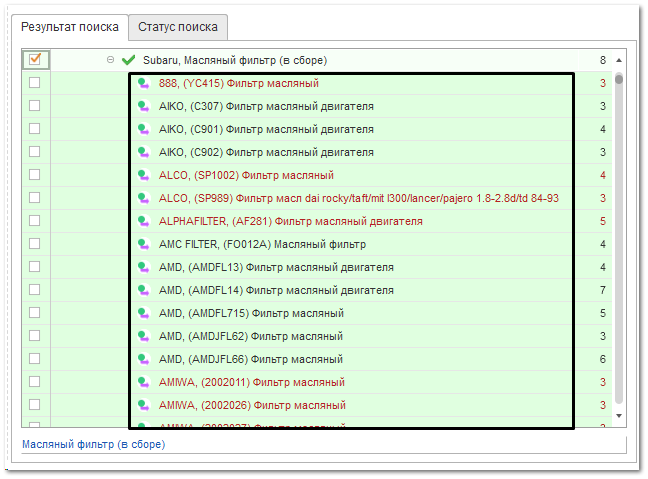Click the analog icon for AMD (AMDFL715)
The height and width of the screenshot is (479, 648).
(143, 313)
